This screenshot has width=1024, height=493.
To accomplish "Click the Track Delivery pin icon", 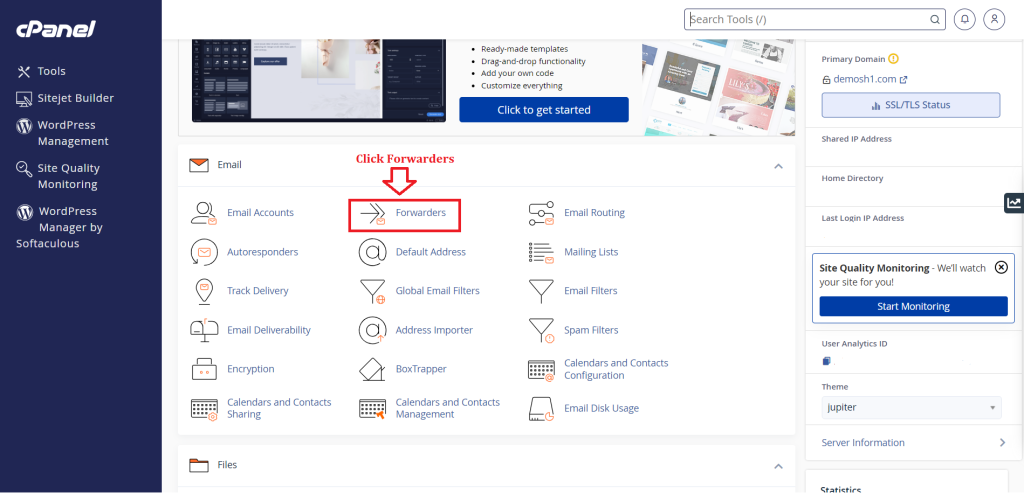I will click(204, 291).
